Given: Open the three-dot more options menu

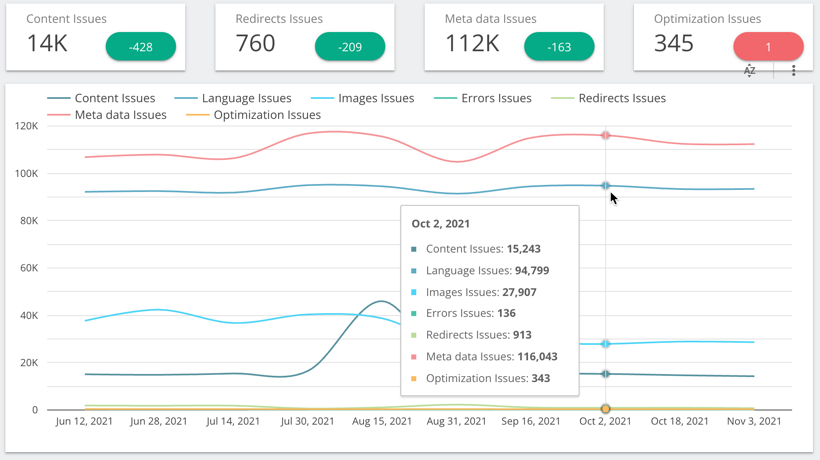Looking at the screenshot, I should pyautogui.click(x=794, y=71).
